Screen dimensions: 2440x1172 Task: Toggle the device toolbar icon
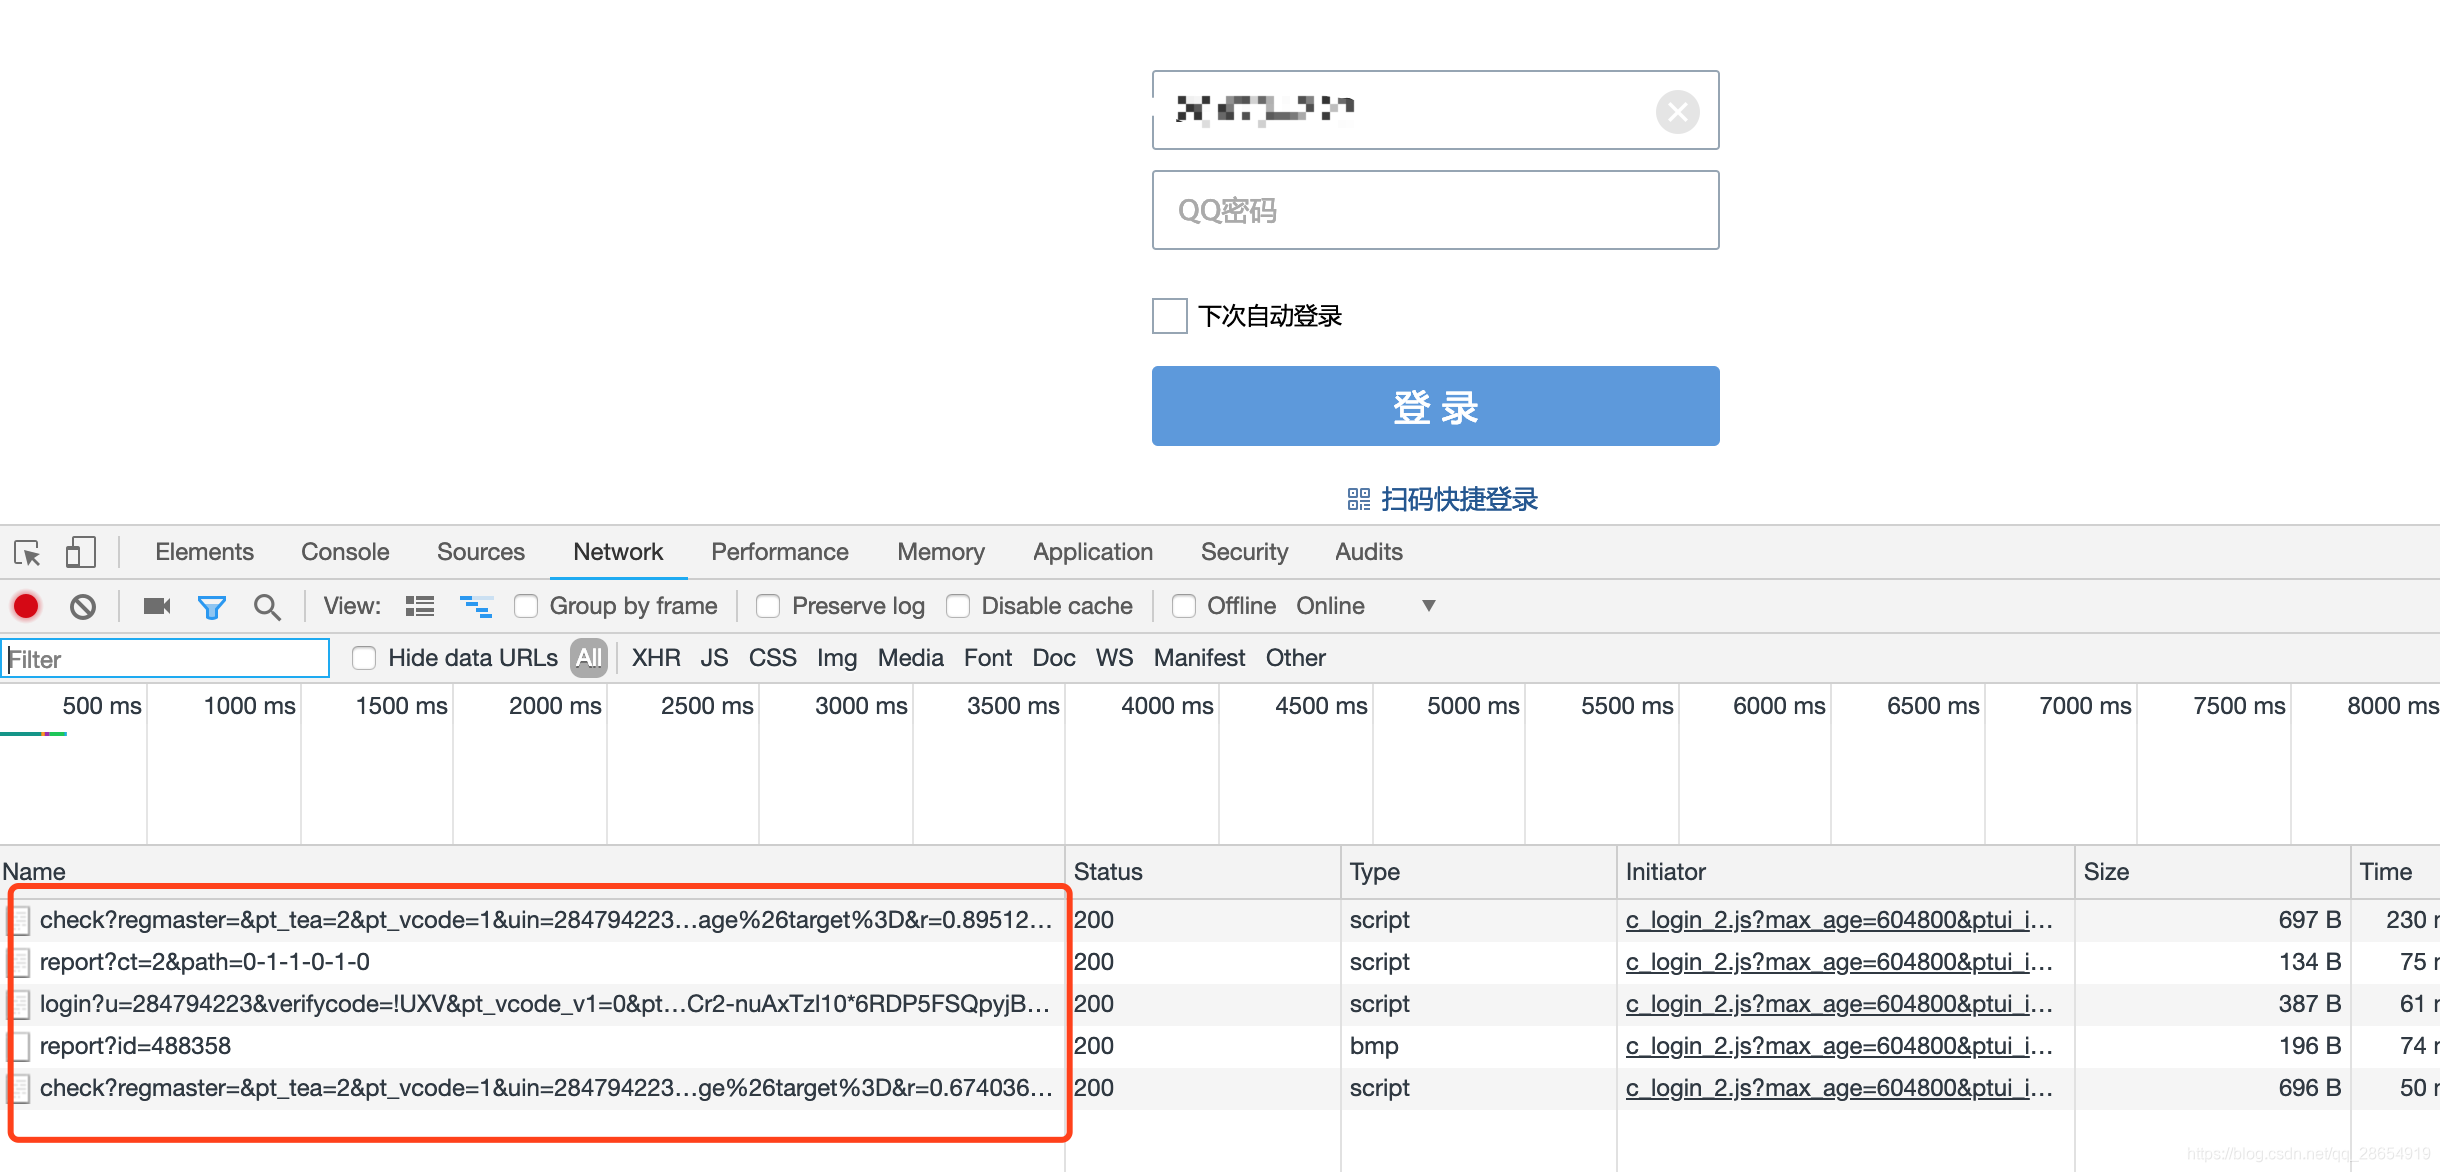click(80, 552)
